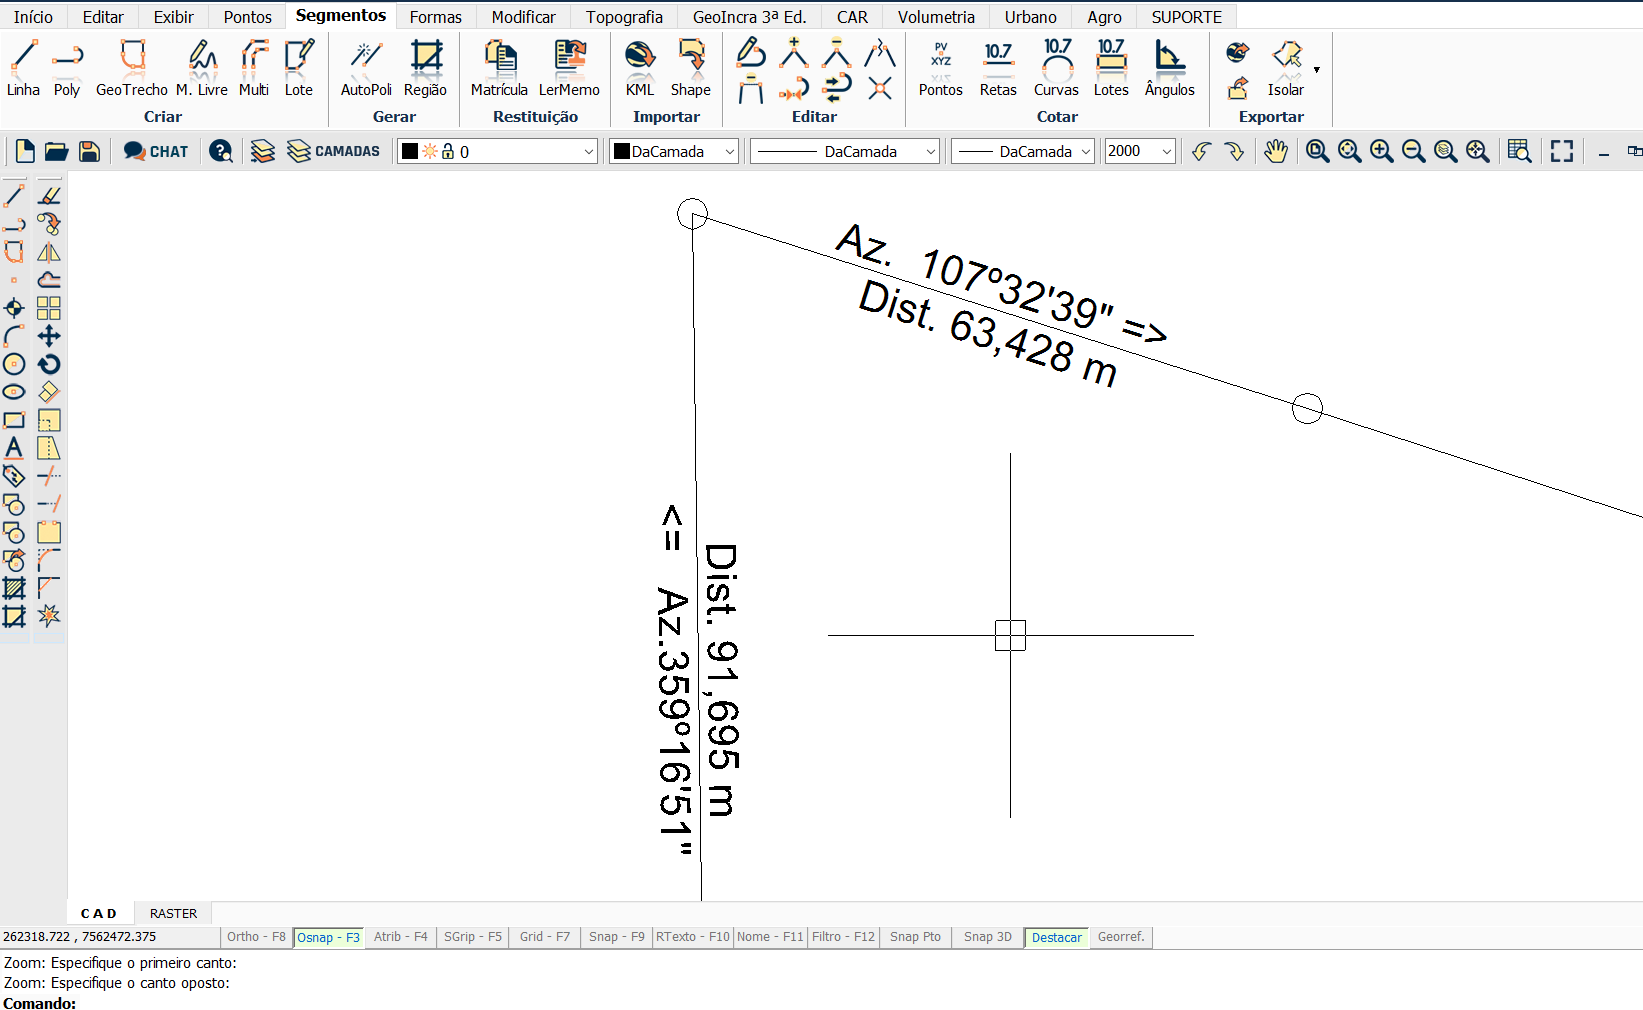Open the RASTER tab at bottom

pyautogui.click(x=173, y=913)
